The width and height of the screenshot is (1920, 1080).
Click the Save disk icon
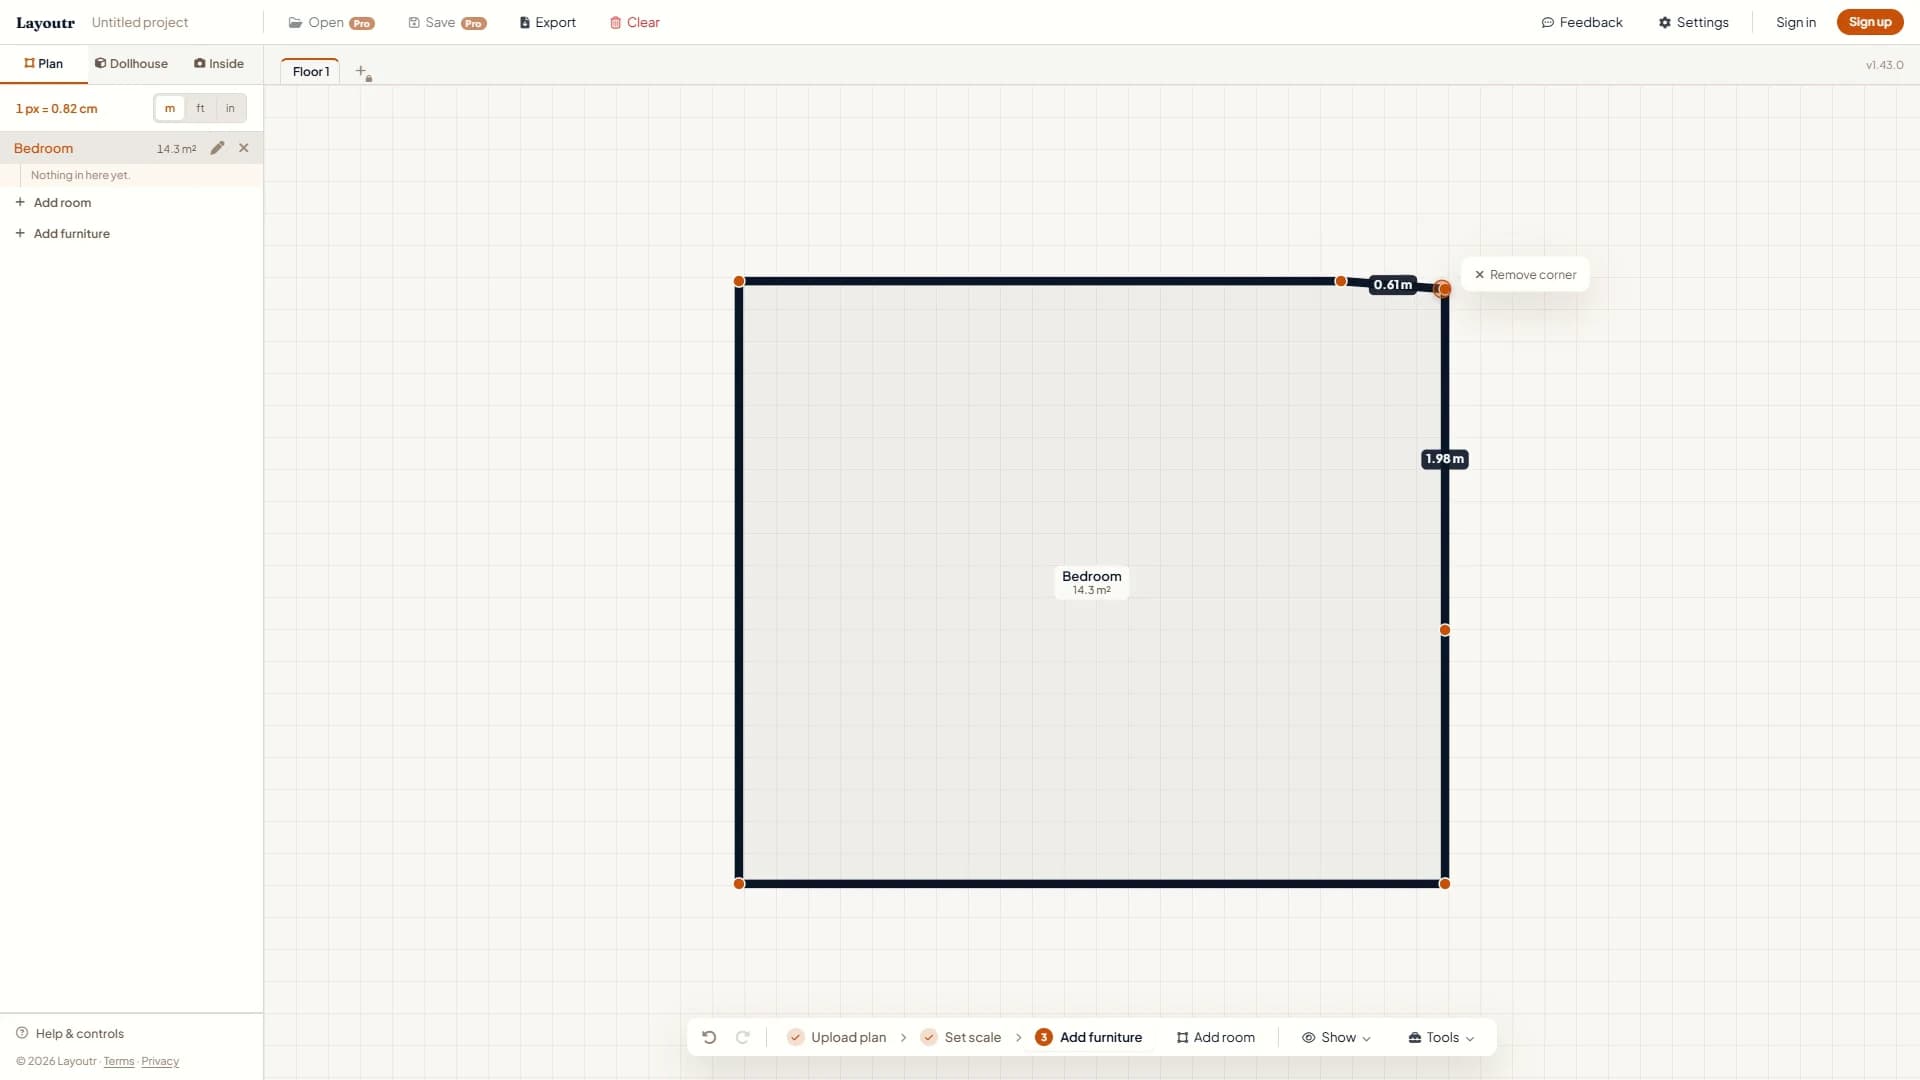[x=447, y=22]
